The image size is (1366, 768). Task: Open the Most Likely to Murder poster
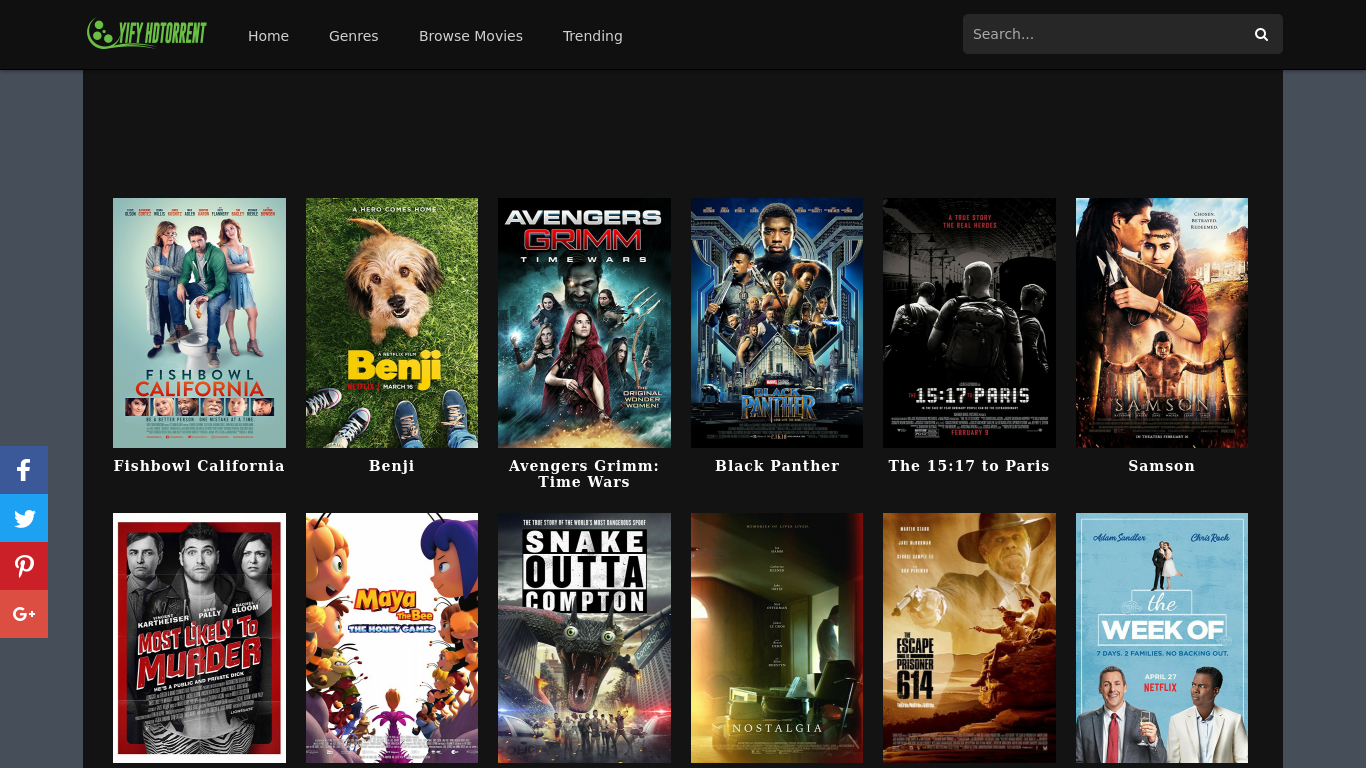pos(199,638)
